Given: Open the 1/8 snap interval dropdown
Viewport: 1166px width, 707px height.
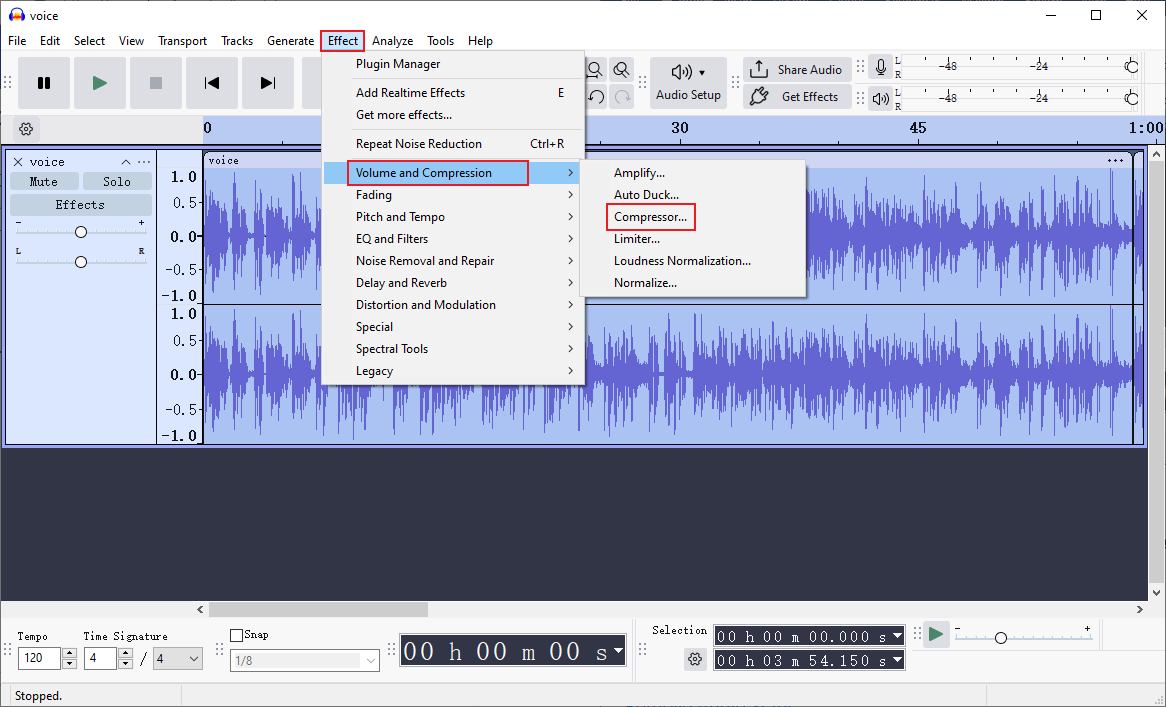Looking at the screenshot, I should click(x=304, y=660).
